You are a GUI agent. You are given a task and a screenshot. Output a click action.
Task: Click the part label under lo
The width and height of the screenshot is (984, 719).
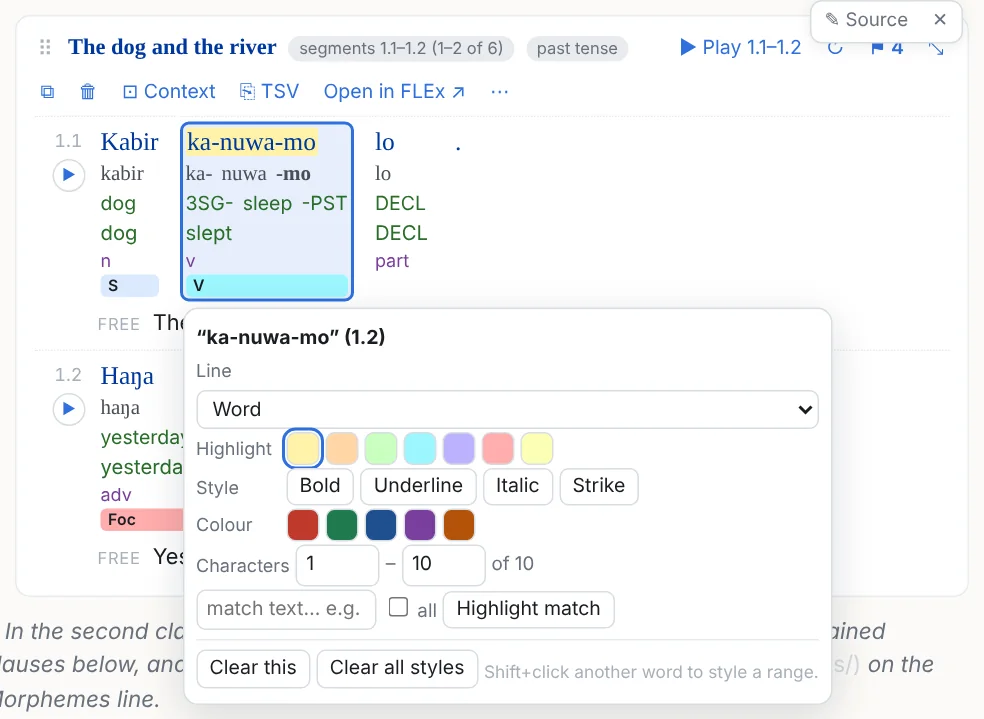[x=392, y=262]
